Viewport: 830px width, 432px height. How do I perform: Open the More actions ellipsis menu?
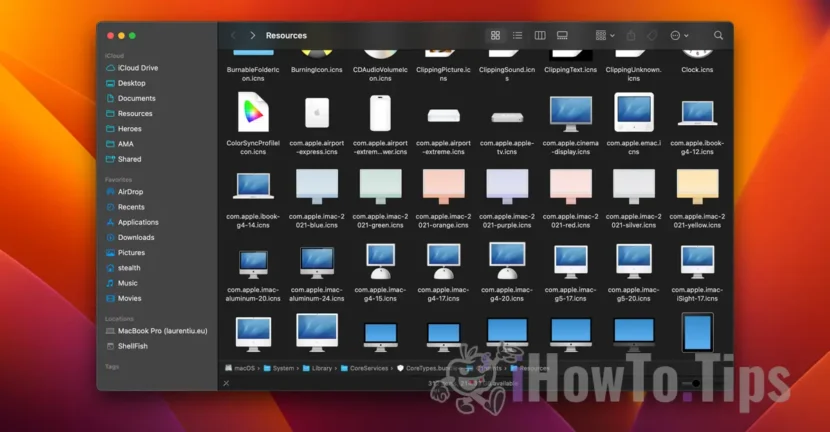(679, 35)
